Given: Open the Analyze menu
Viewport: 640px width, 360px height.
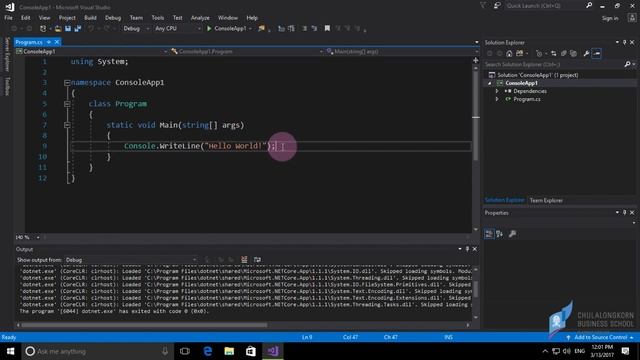Looking at the screenshot, I should click(200, 18).
